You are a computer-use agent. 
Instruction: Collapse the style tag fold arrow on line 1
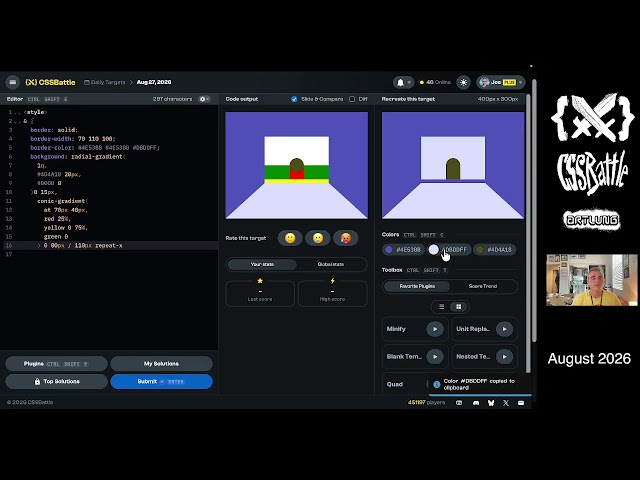point(17,112)
